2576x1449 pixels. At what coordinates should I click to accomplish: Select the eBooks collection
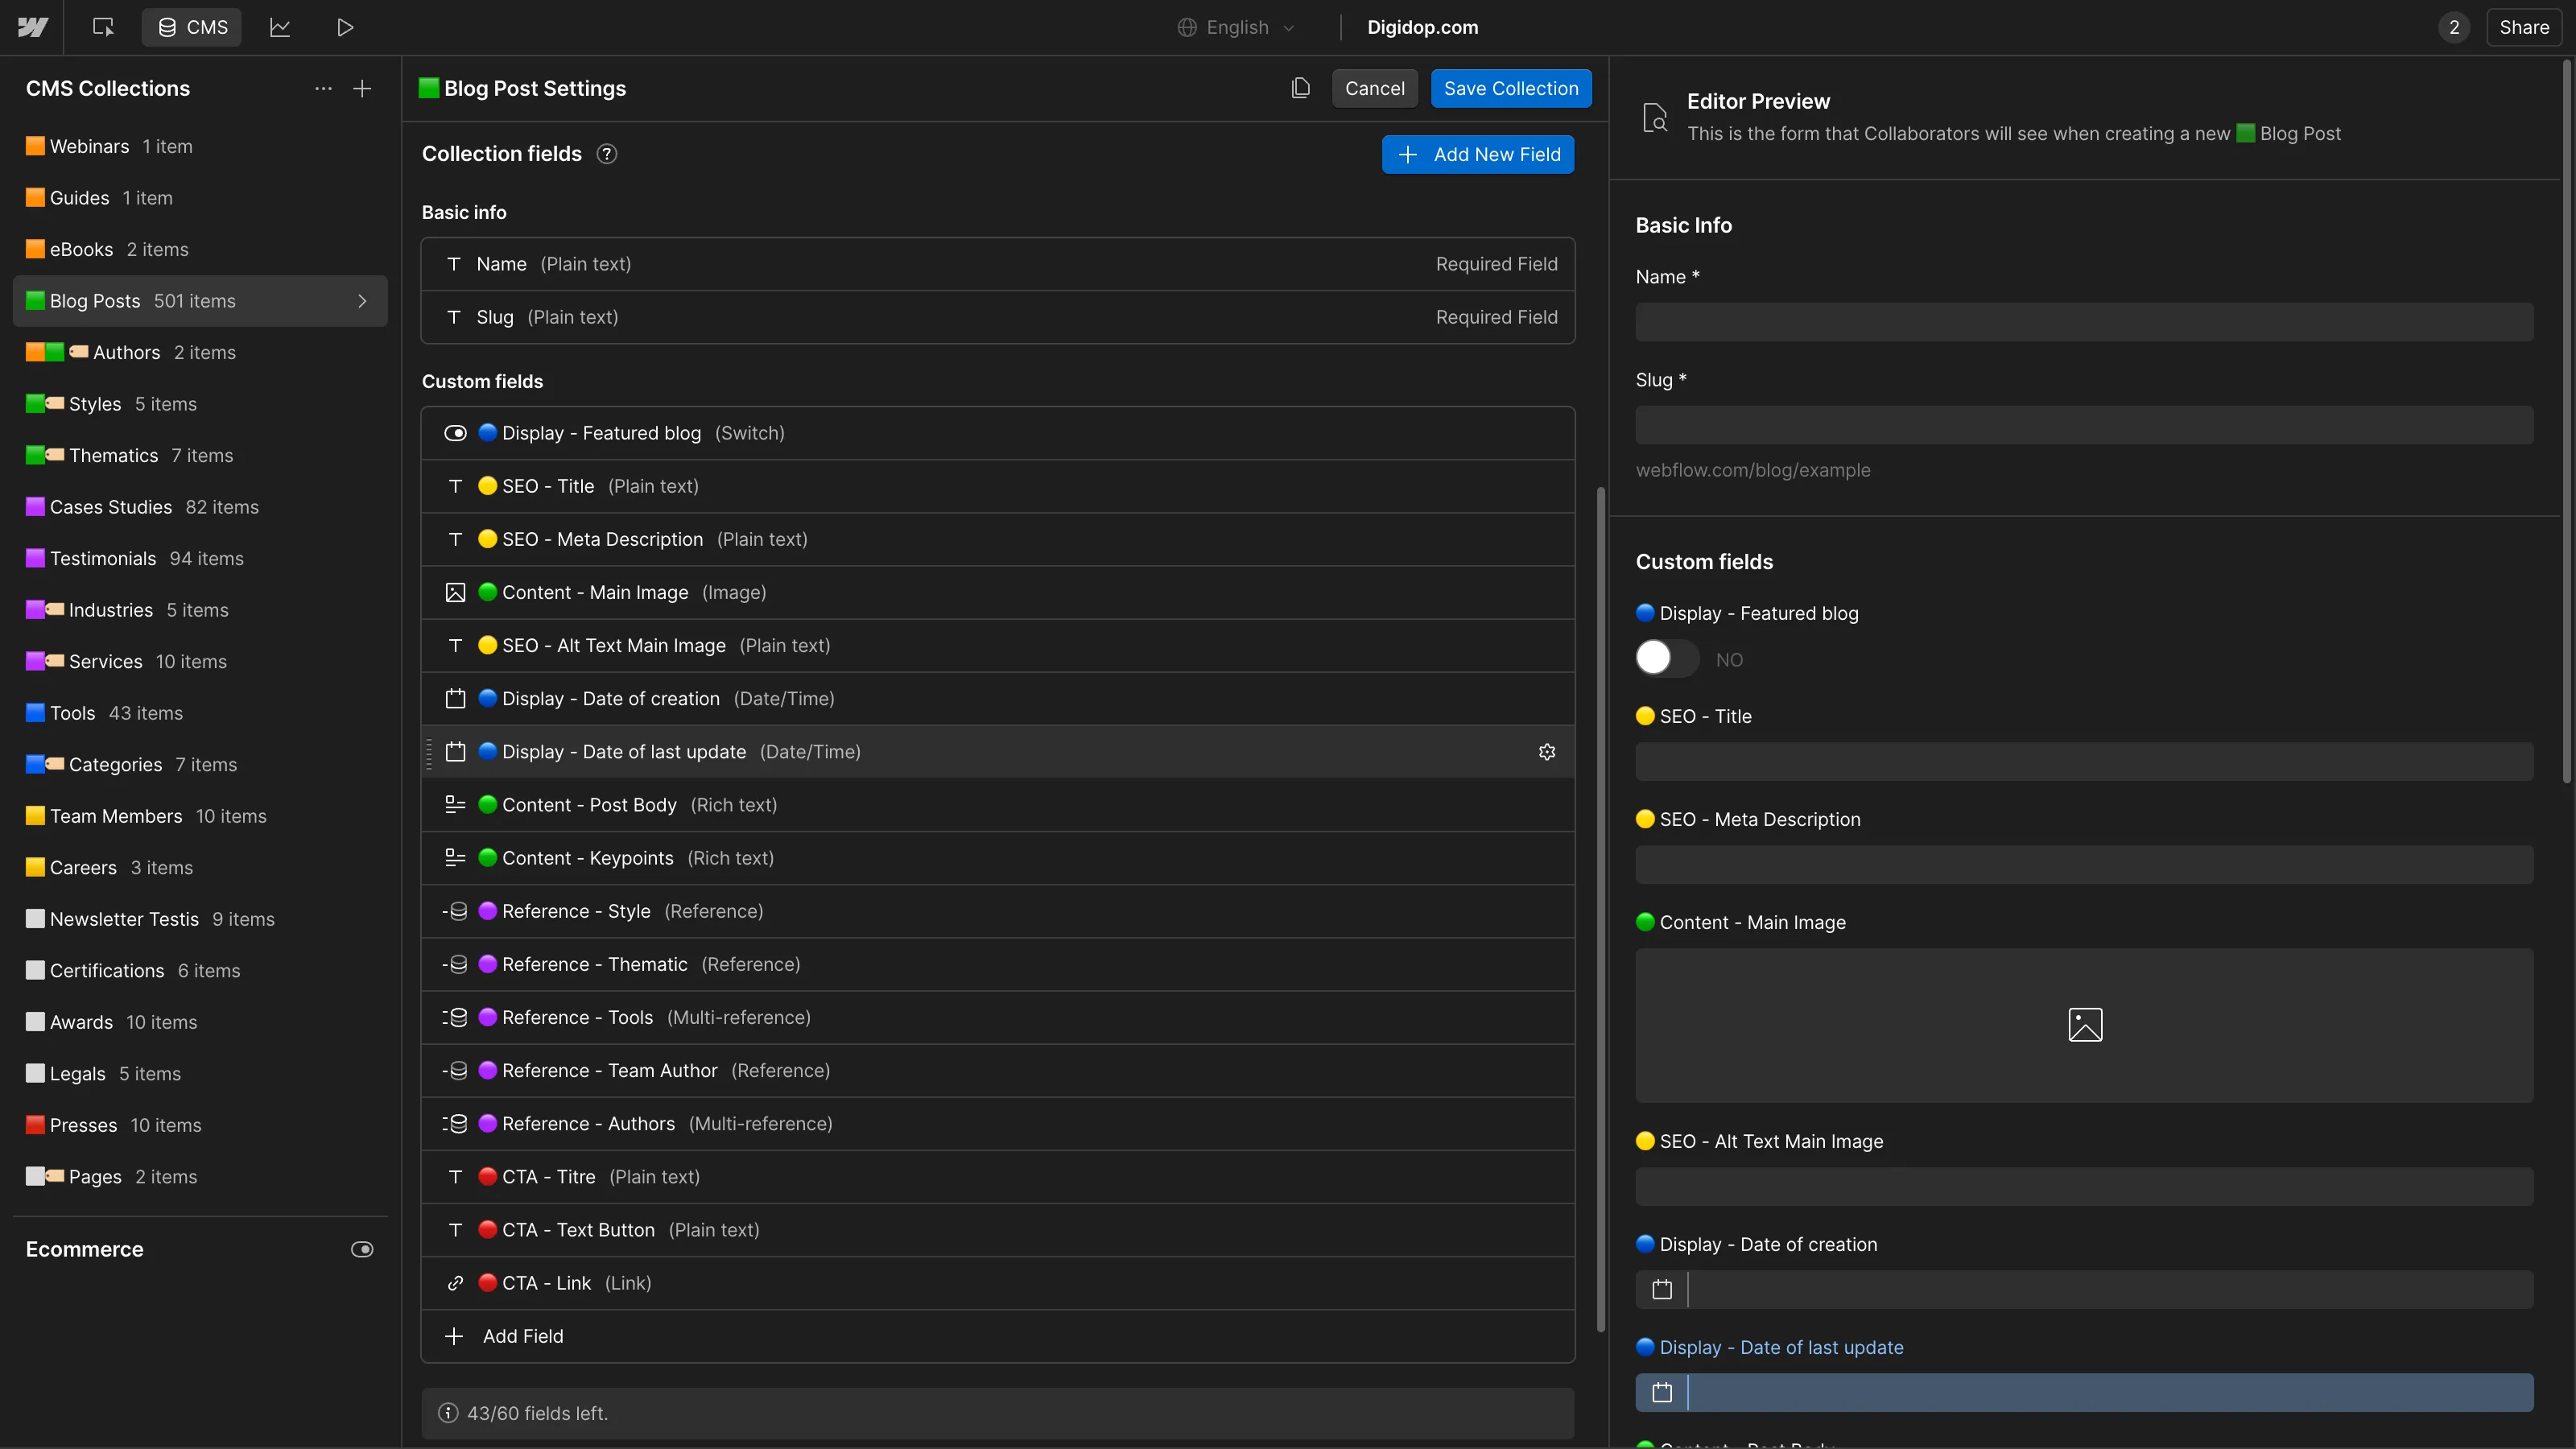click(200, 249)
